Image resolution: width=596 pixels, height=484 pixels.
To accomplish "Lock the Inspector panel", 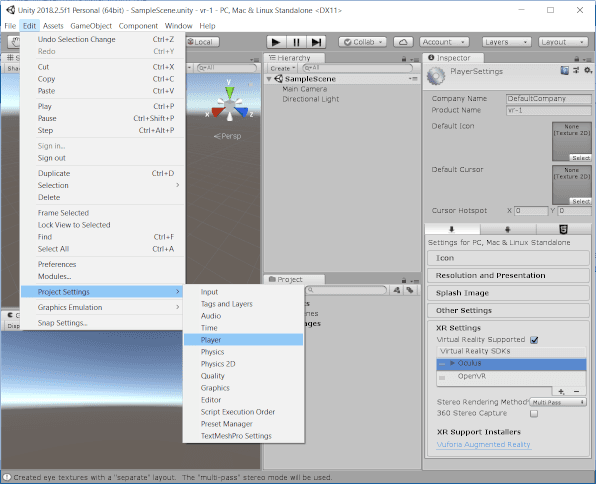I will pyautogui.click(x=577, y=59).
